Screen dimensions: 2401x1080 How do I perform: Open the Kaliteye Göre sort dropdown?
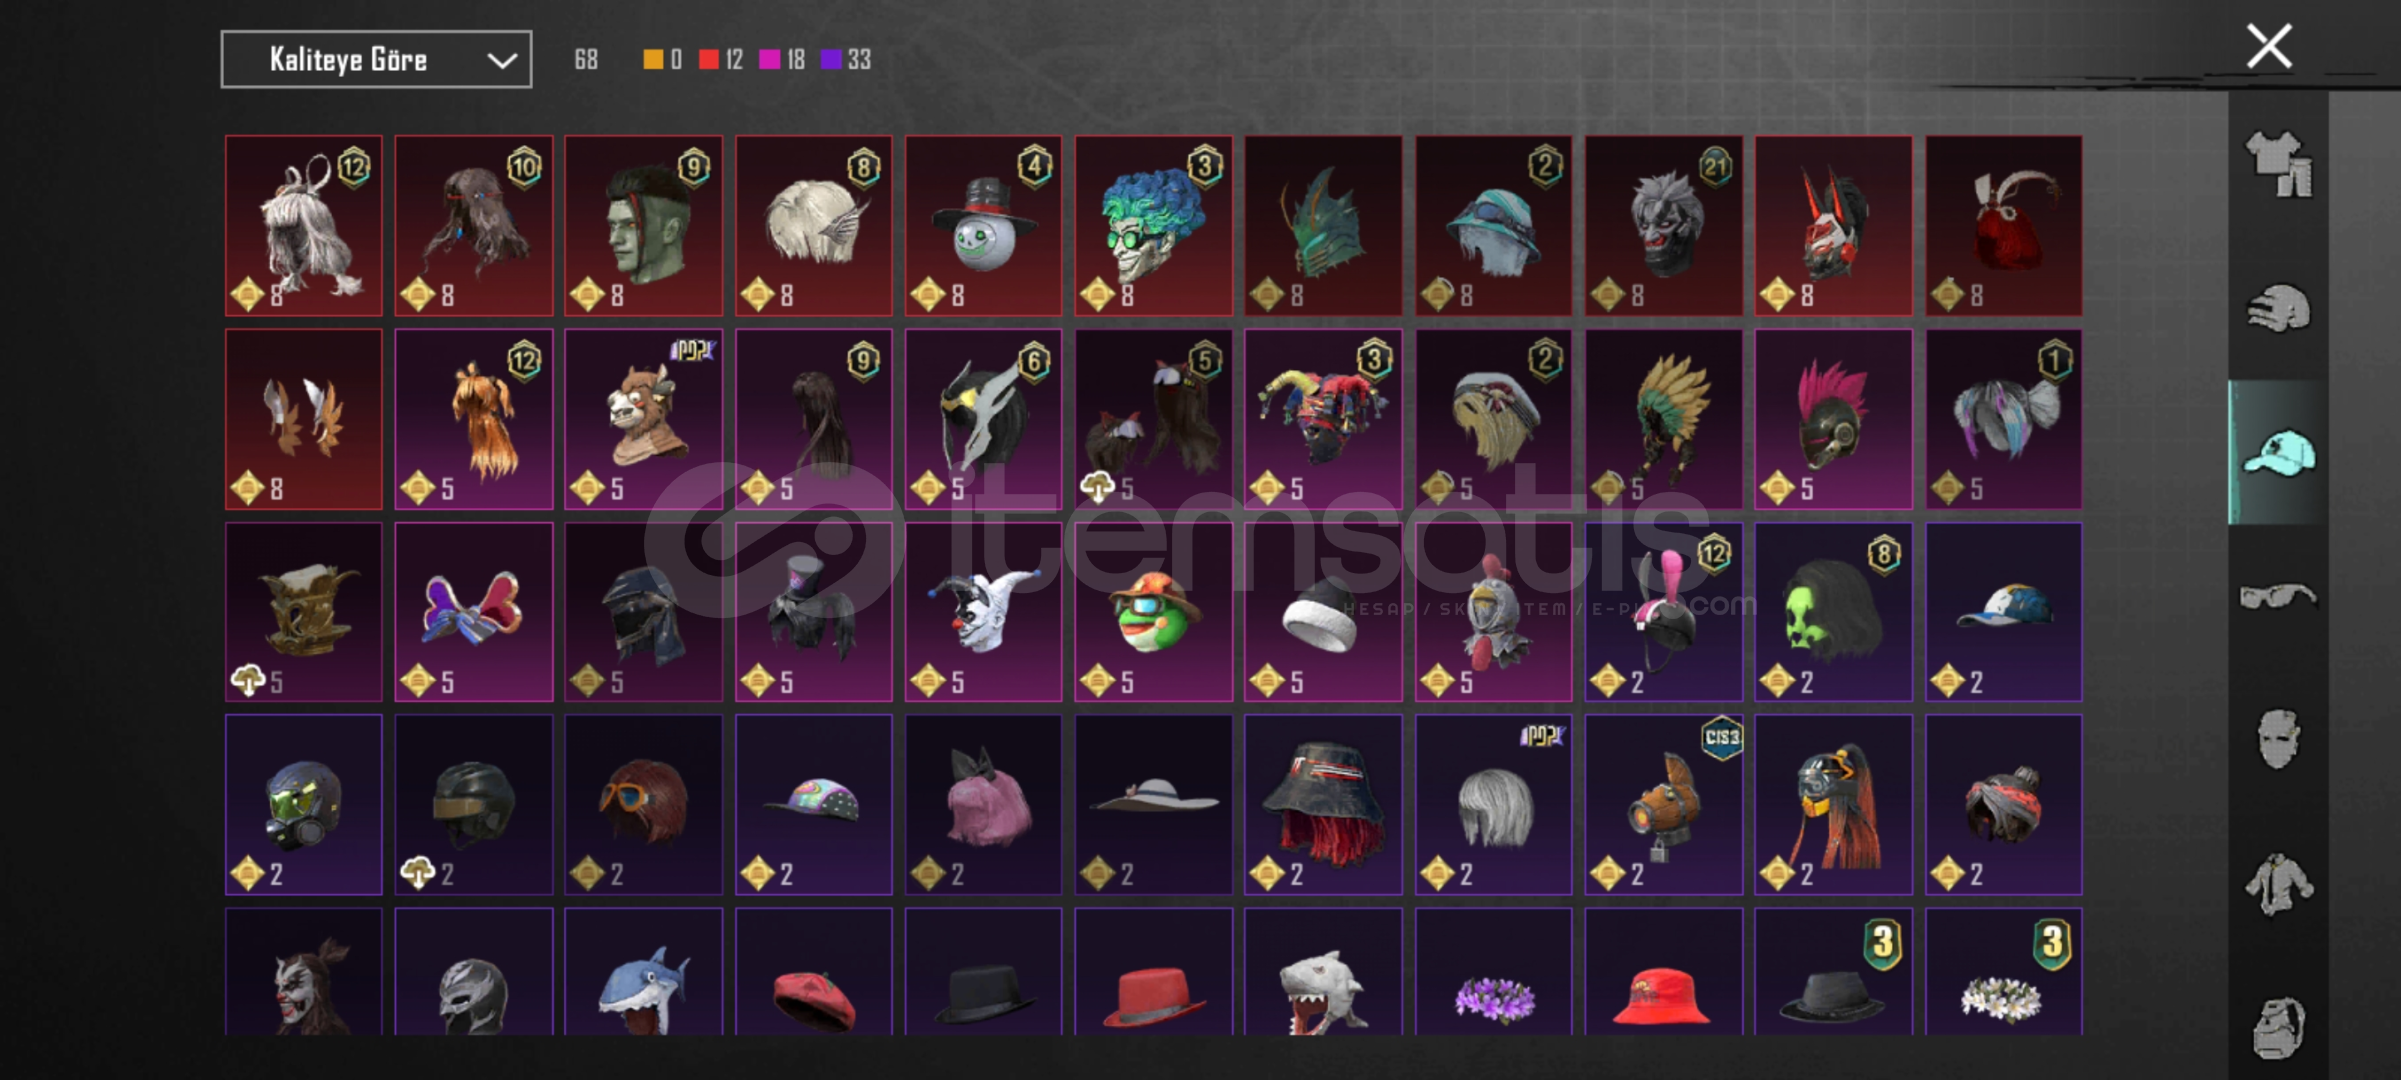point(376,60)
